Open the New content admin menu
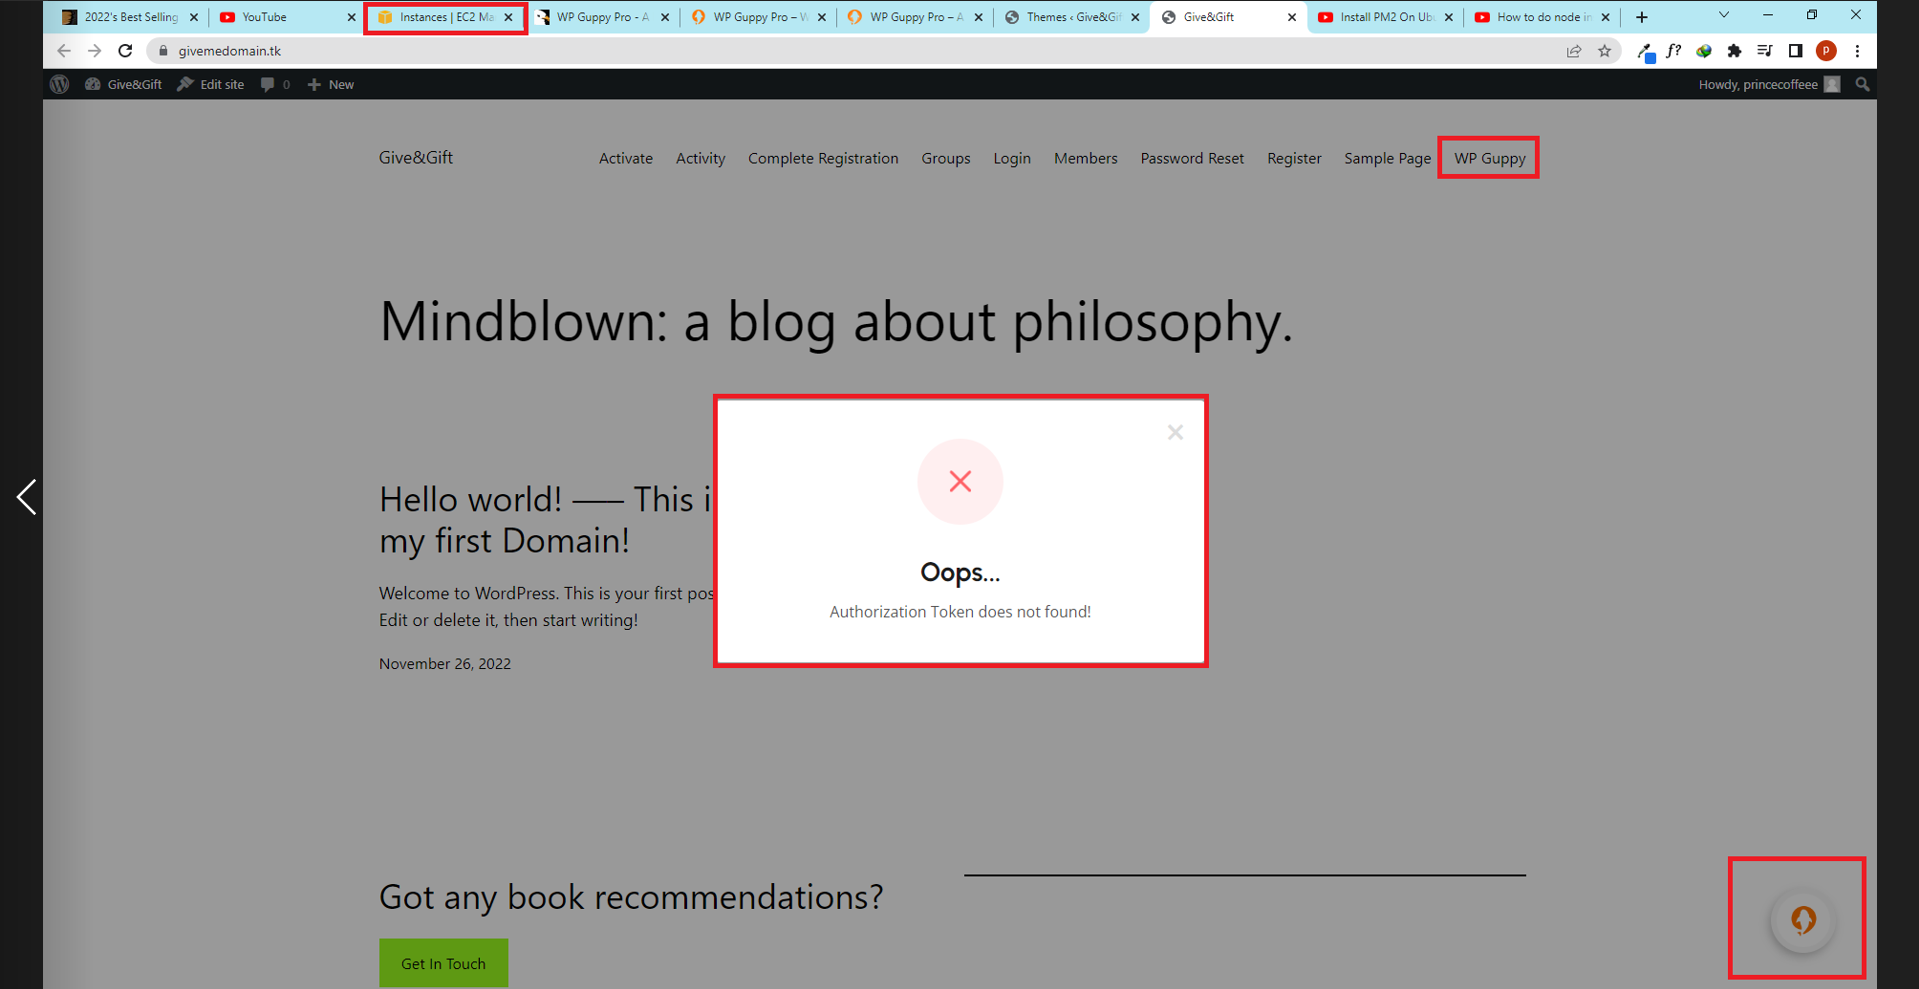 [331, 85]
